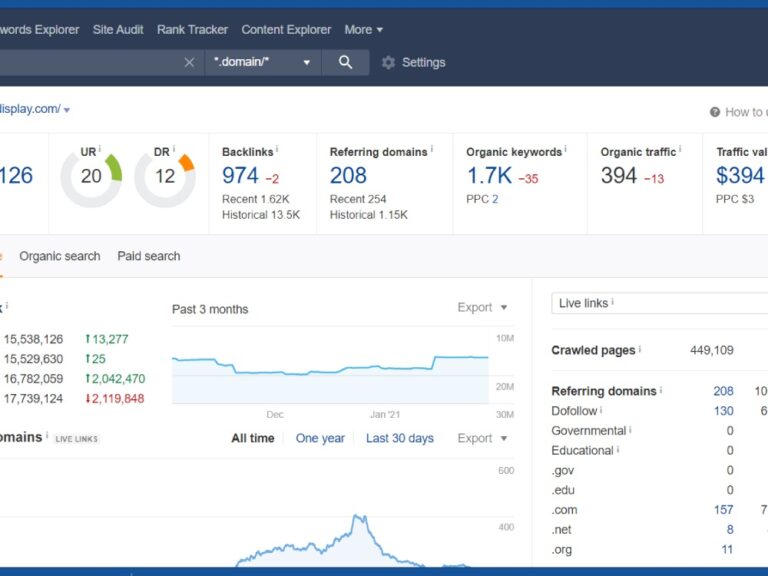Switch to Organic search tab

click(60, 256)
